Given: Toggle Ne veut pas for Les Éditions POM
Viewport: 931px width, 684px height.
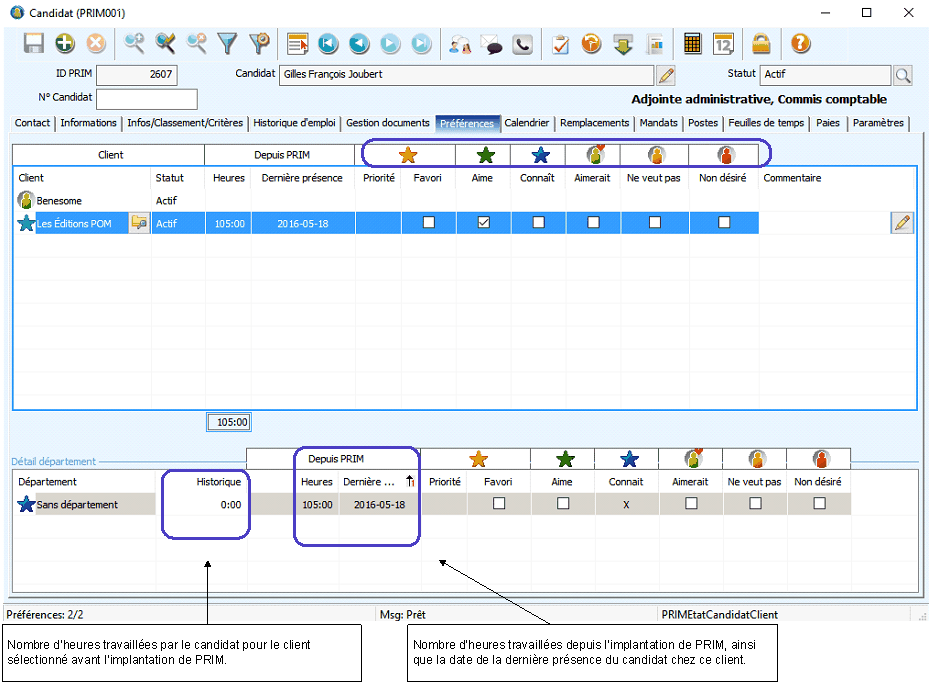Looking at the screenshot, I should (655, 223).
